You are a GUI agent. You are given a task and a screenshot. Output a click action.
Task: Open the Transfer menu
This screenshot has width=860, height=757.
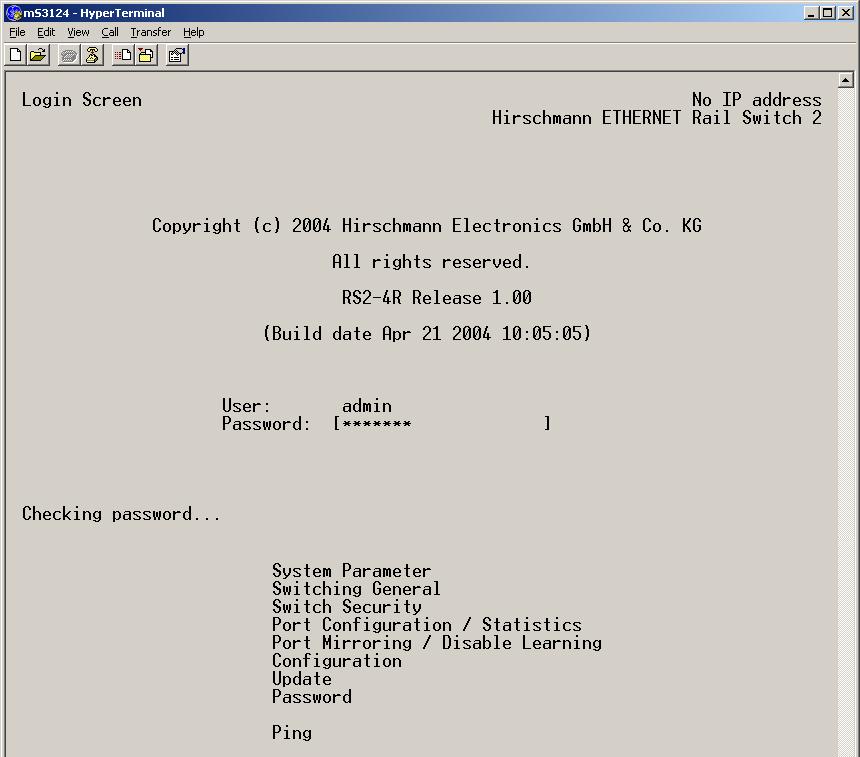pyautogui.click(x=150, y=32)
